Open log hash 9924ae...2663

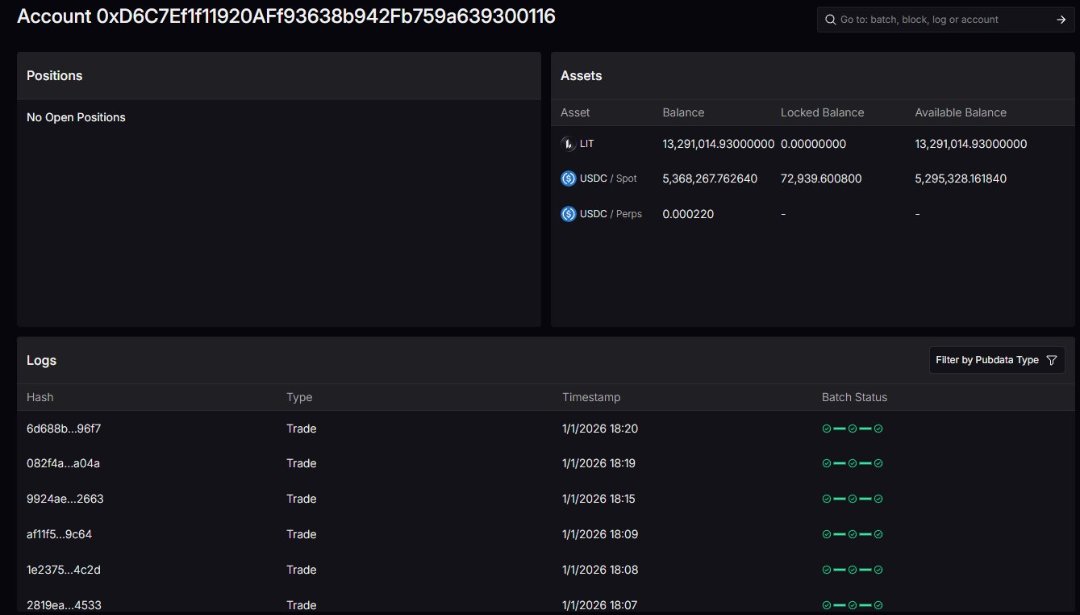[x=65, y=499]
